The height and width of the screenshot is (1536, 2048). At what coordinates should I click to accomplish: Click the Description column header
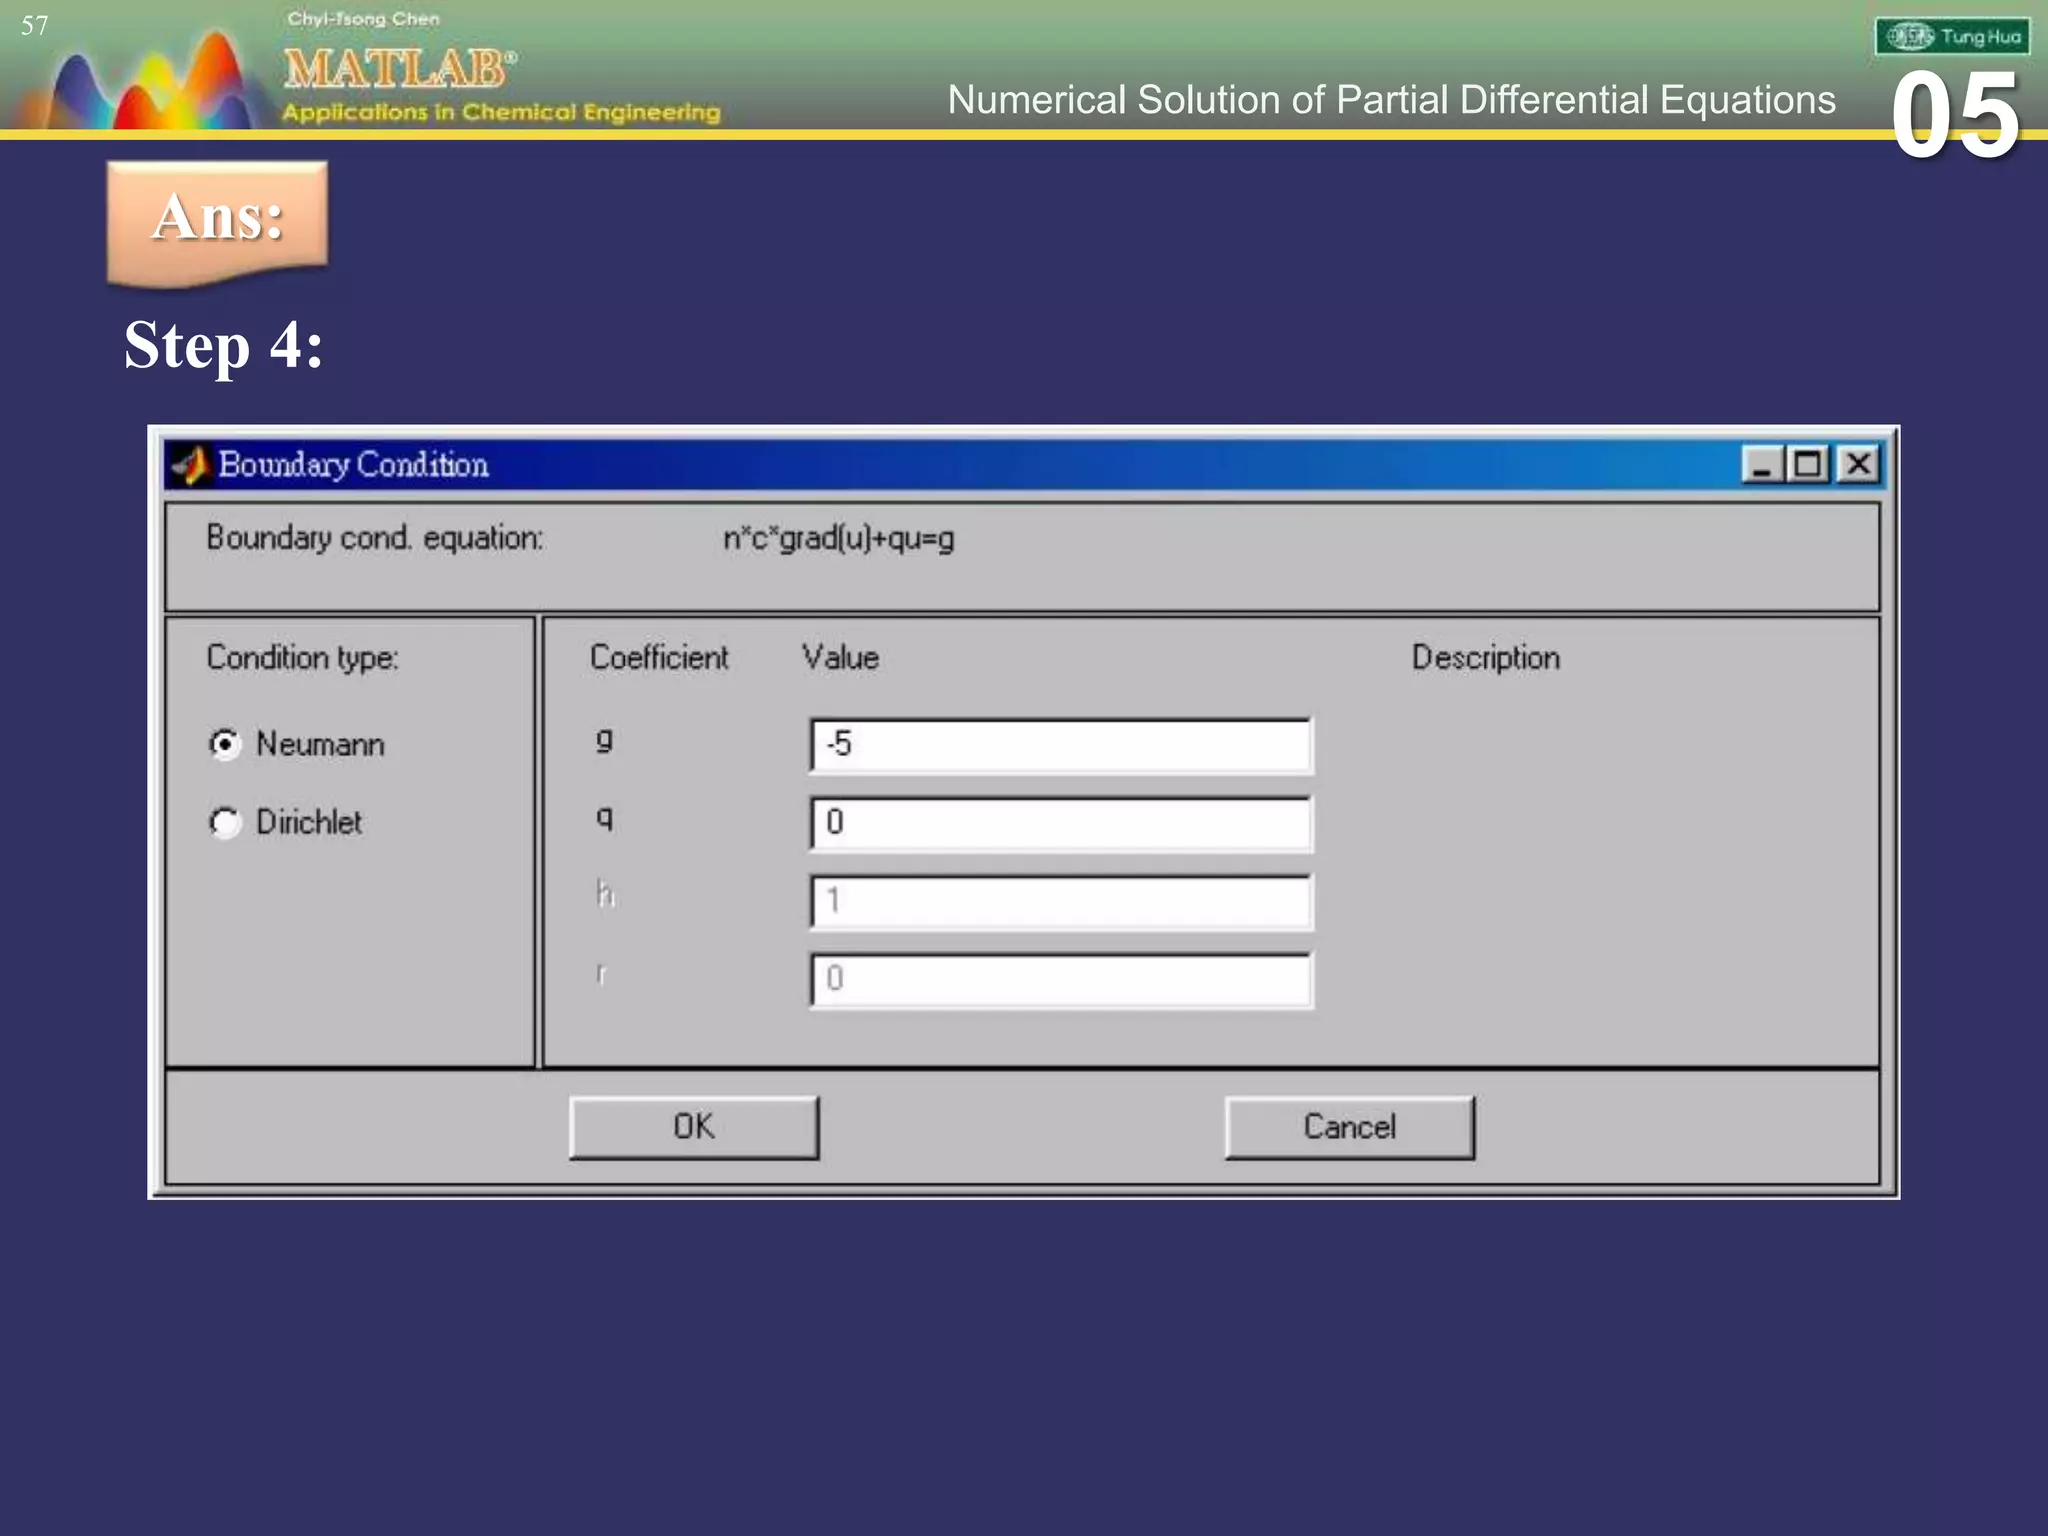tap(1485, 658)
